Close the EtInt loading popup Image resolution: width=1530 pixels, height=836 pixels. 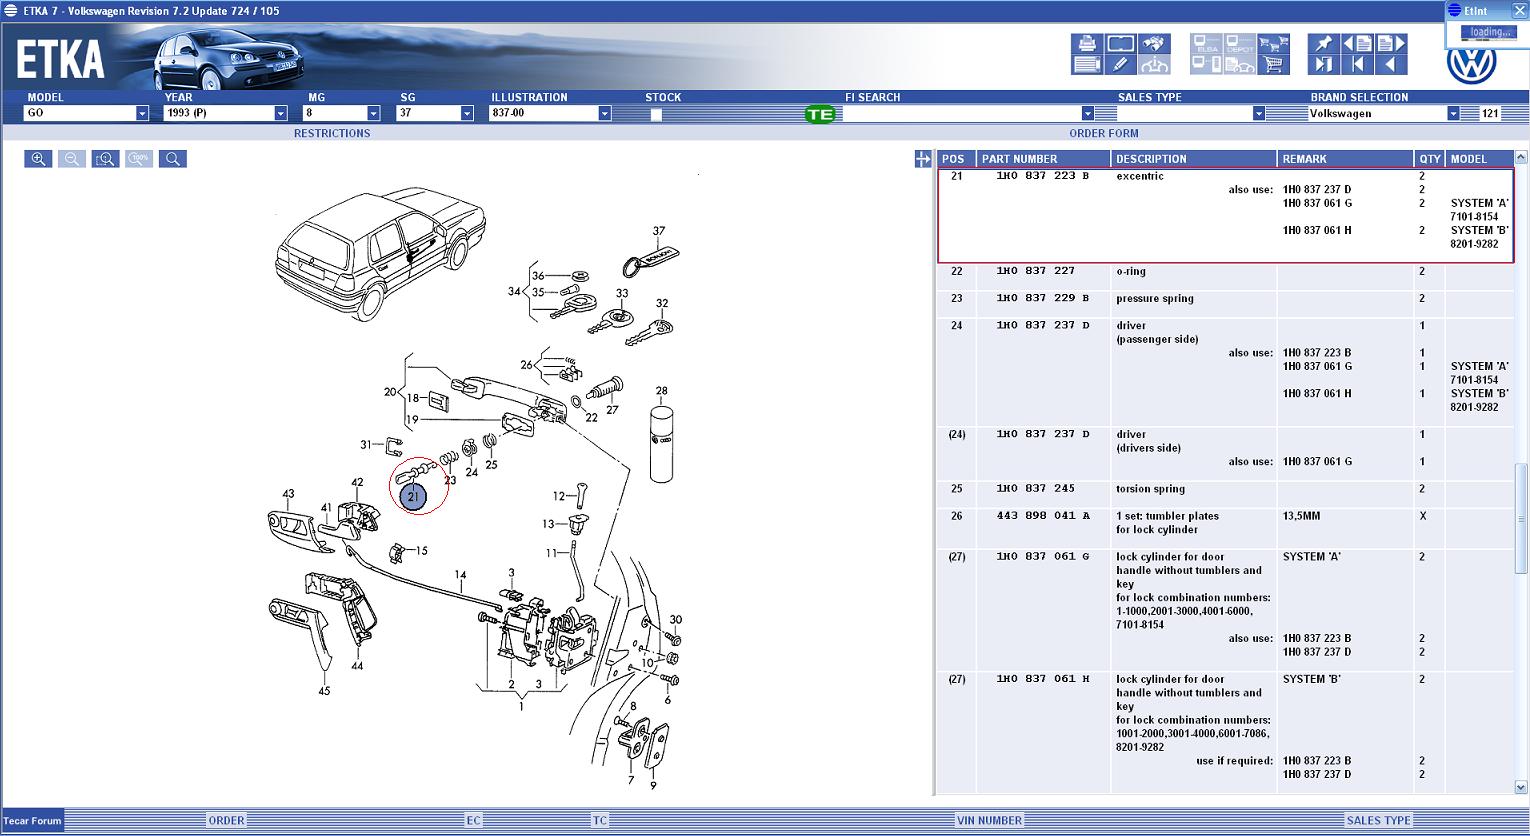click(x=1519, y=10)
